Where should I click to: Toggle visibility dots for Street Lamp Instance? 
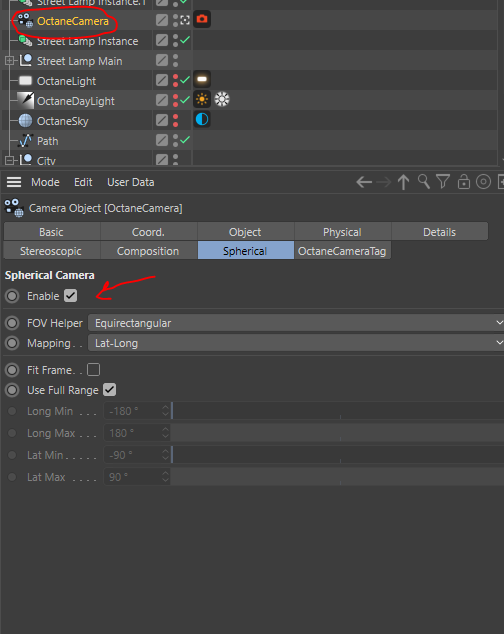[x=175, y=40]
